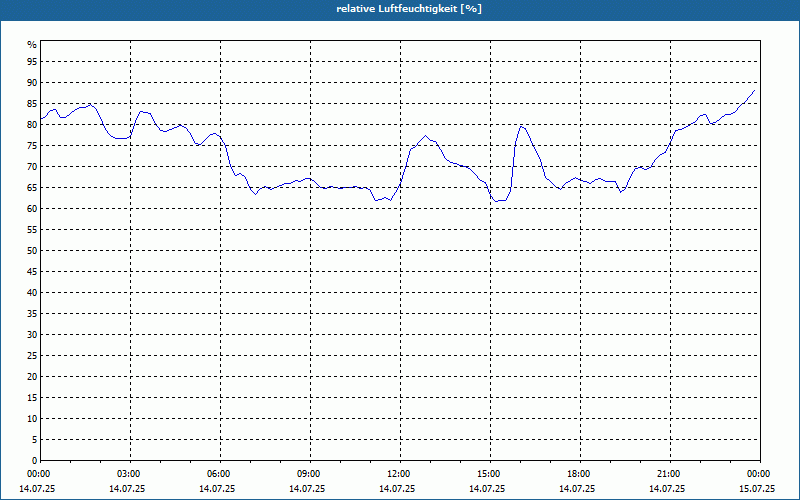Select the '14.07.25' date under 06:00
The height and width of the screenshot is (500, 800).
(x=217, y=489)
